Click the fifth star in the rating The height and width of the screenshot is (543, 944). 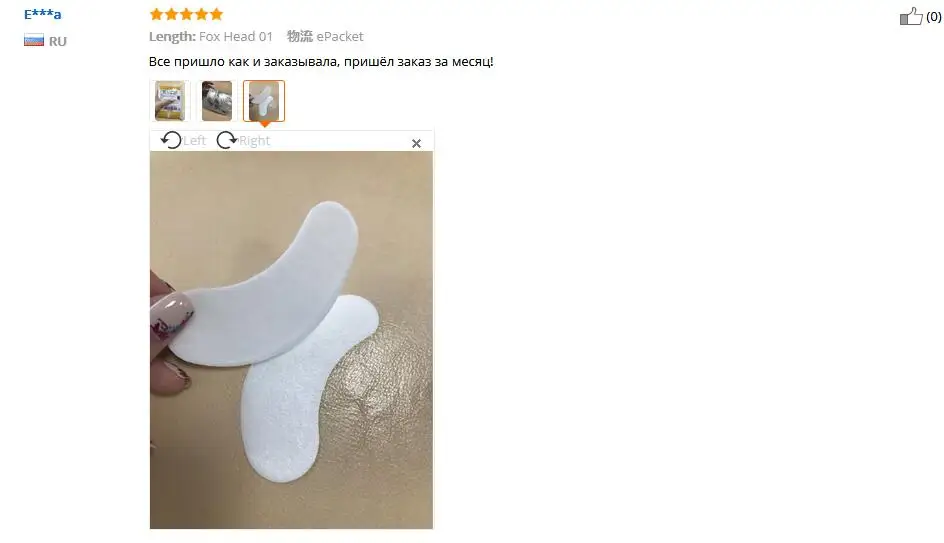click(216, 14)
